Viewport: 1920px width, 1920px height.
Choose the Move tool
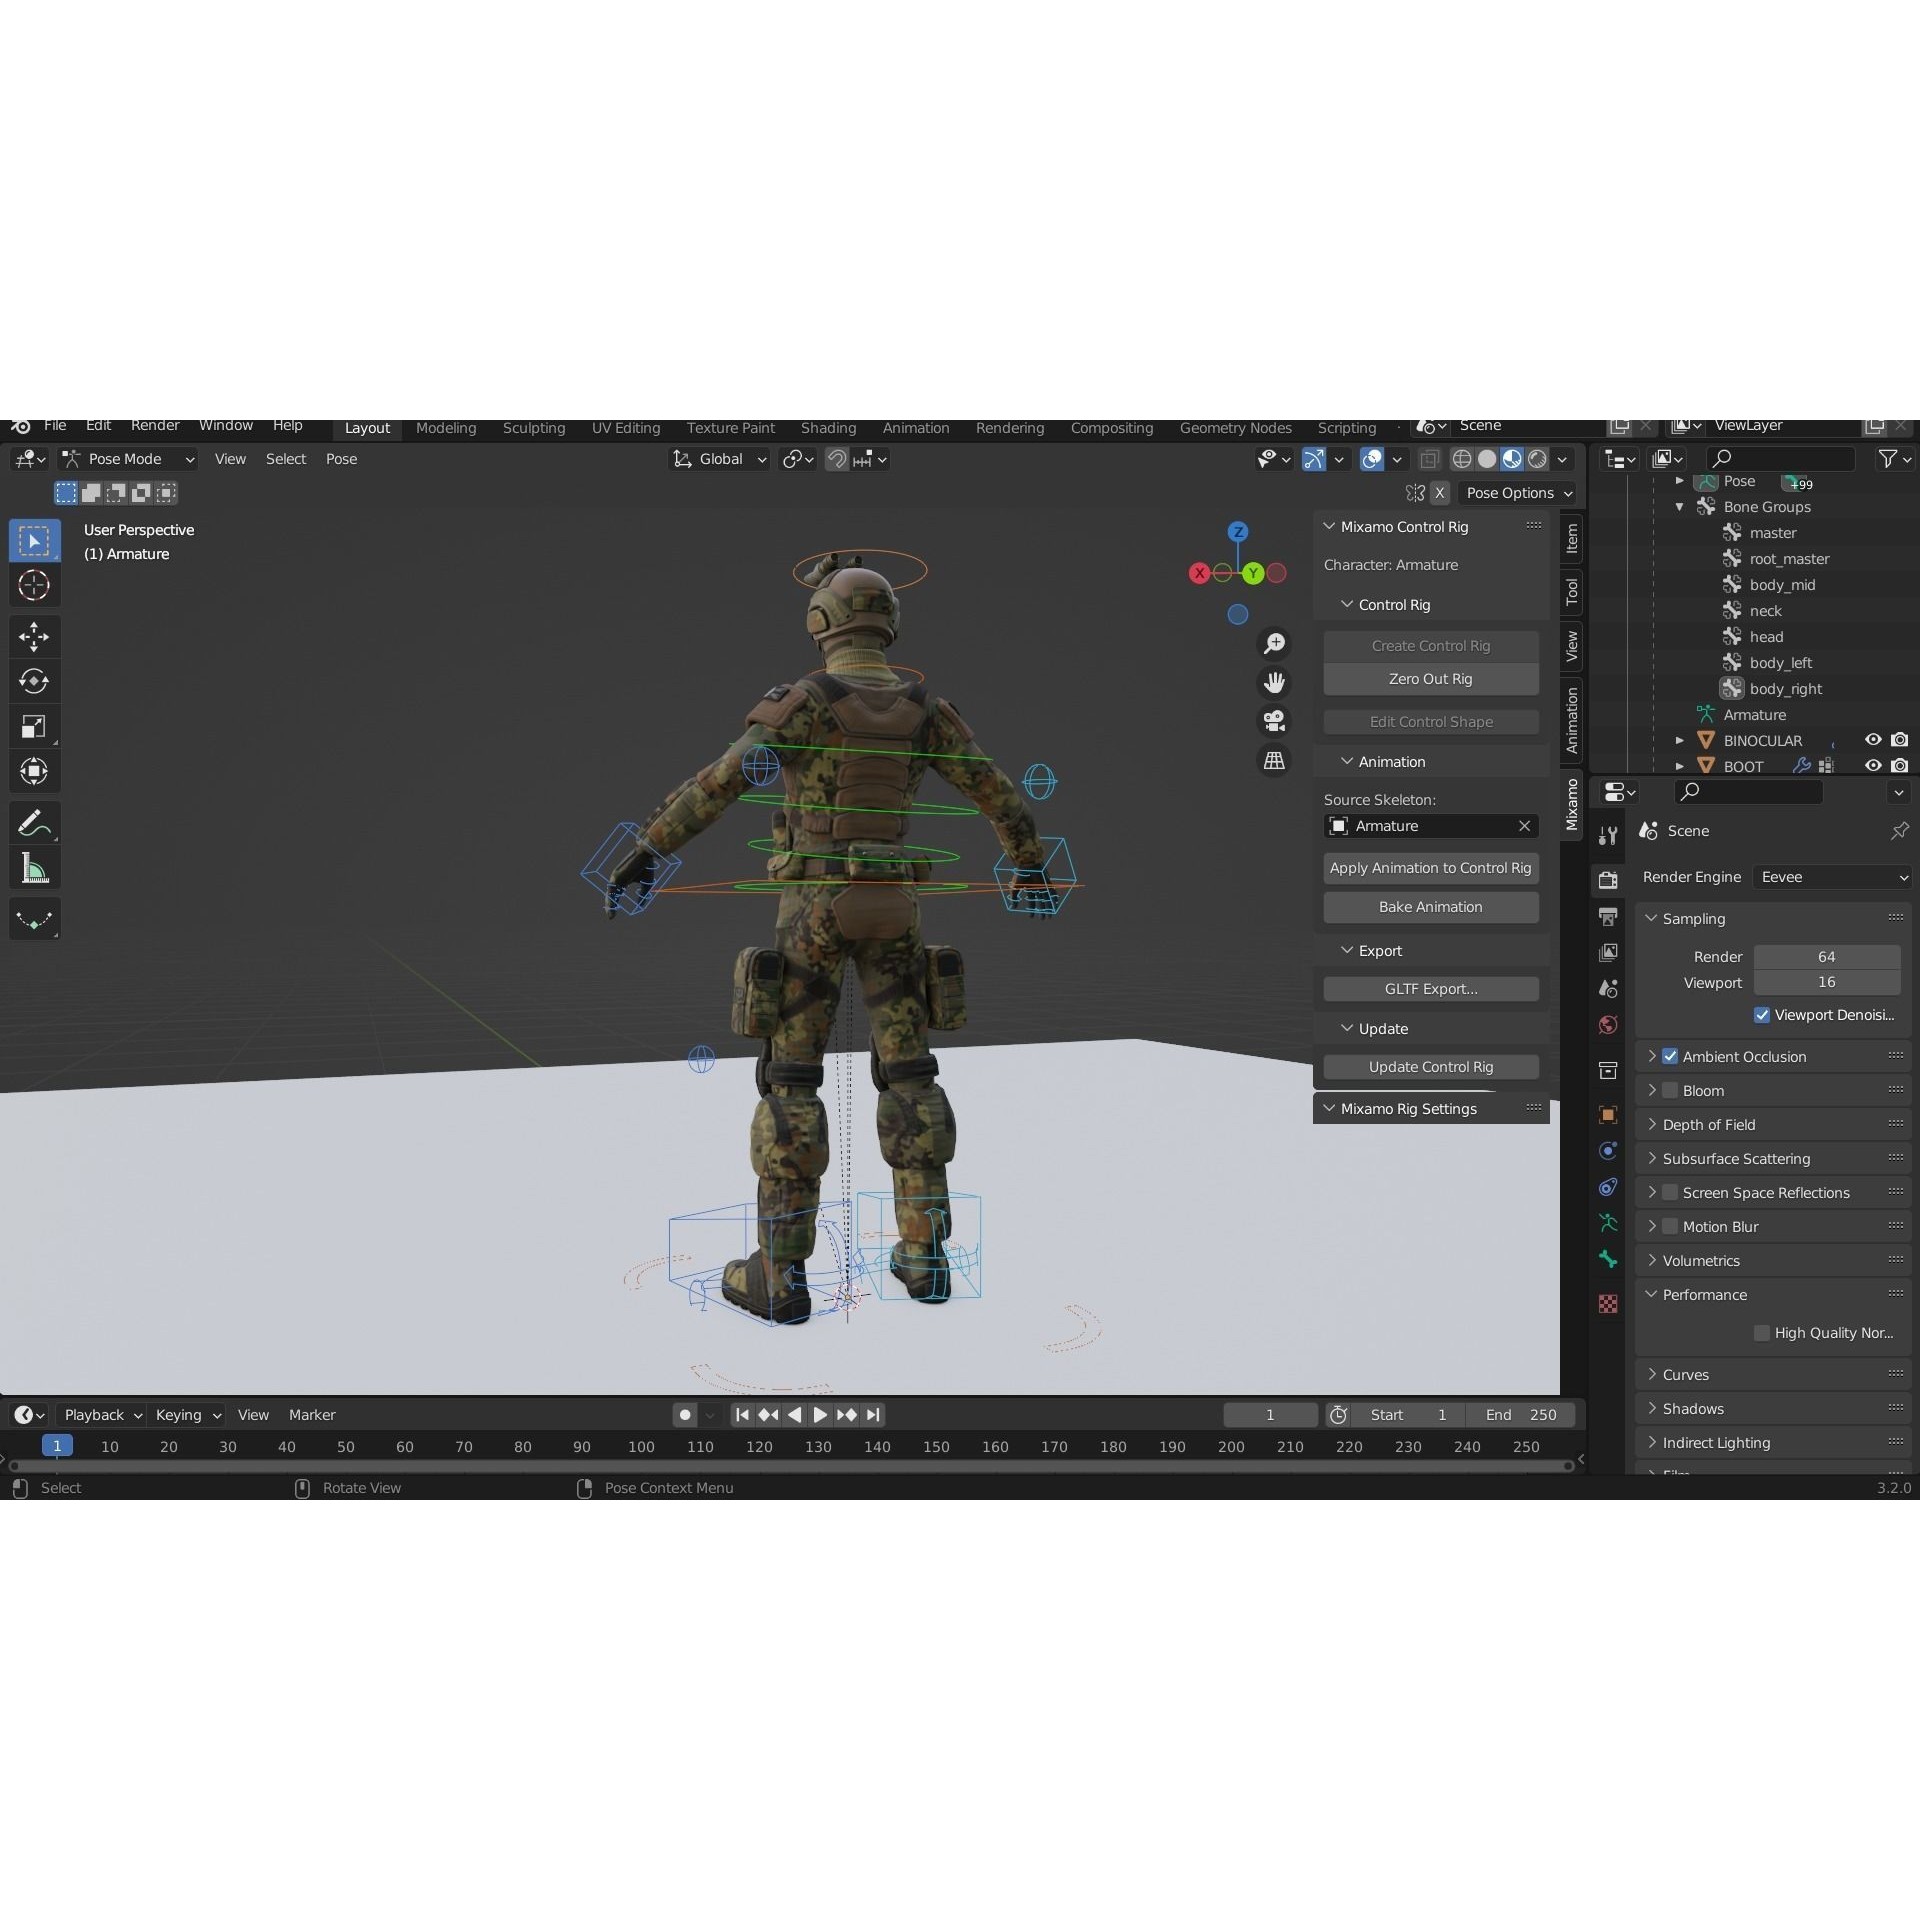point(34,636)
